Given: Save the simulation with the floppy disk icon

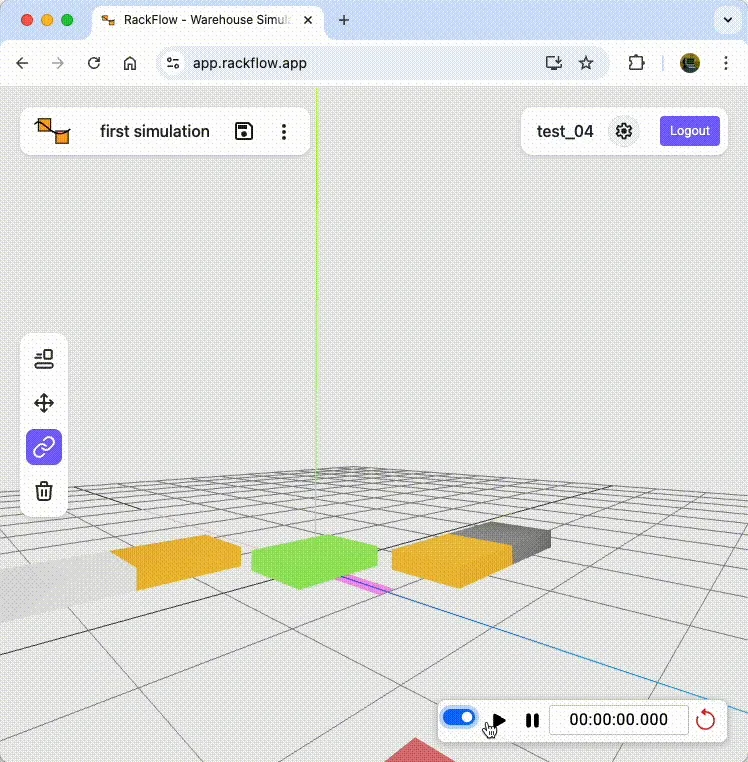Looking at the screenshot, I should pos(244,131).
